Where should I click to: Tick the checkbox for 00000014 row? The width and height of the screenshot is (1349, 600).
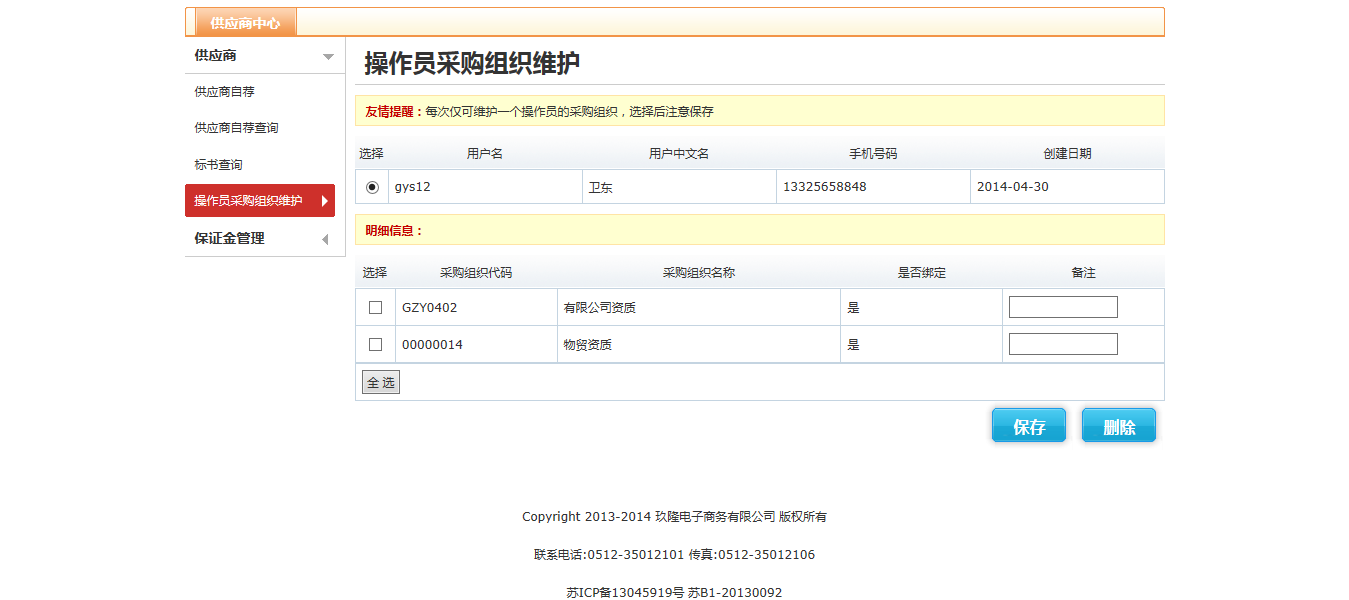click(x=376, y=345)
